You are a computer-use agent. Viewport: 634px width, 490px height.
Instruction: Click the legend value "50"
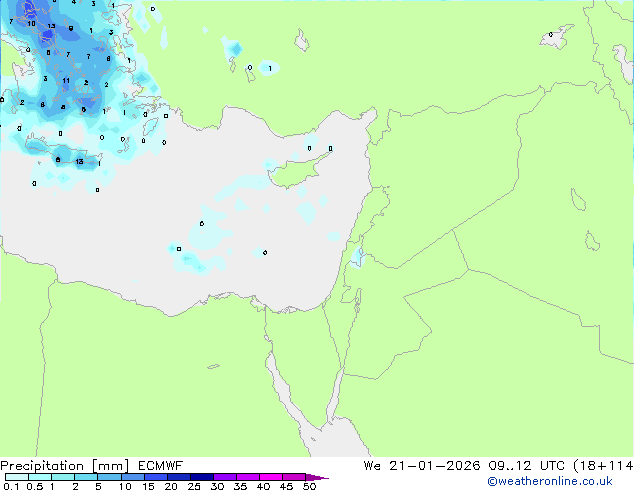pyautogui.click(x=309, y=486)
